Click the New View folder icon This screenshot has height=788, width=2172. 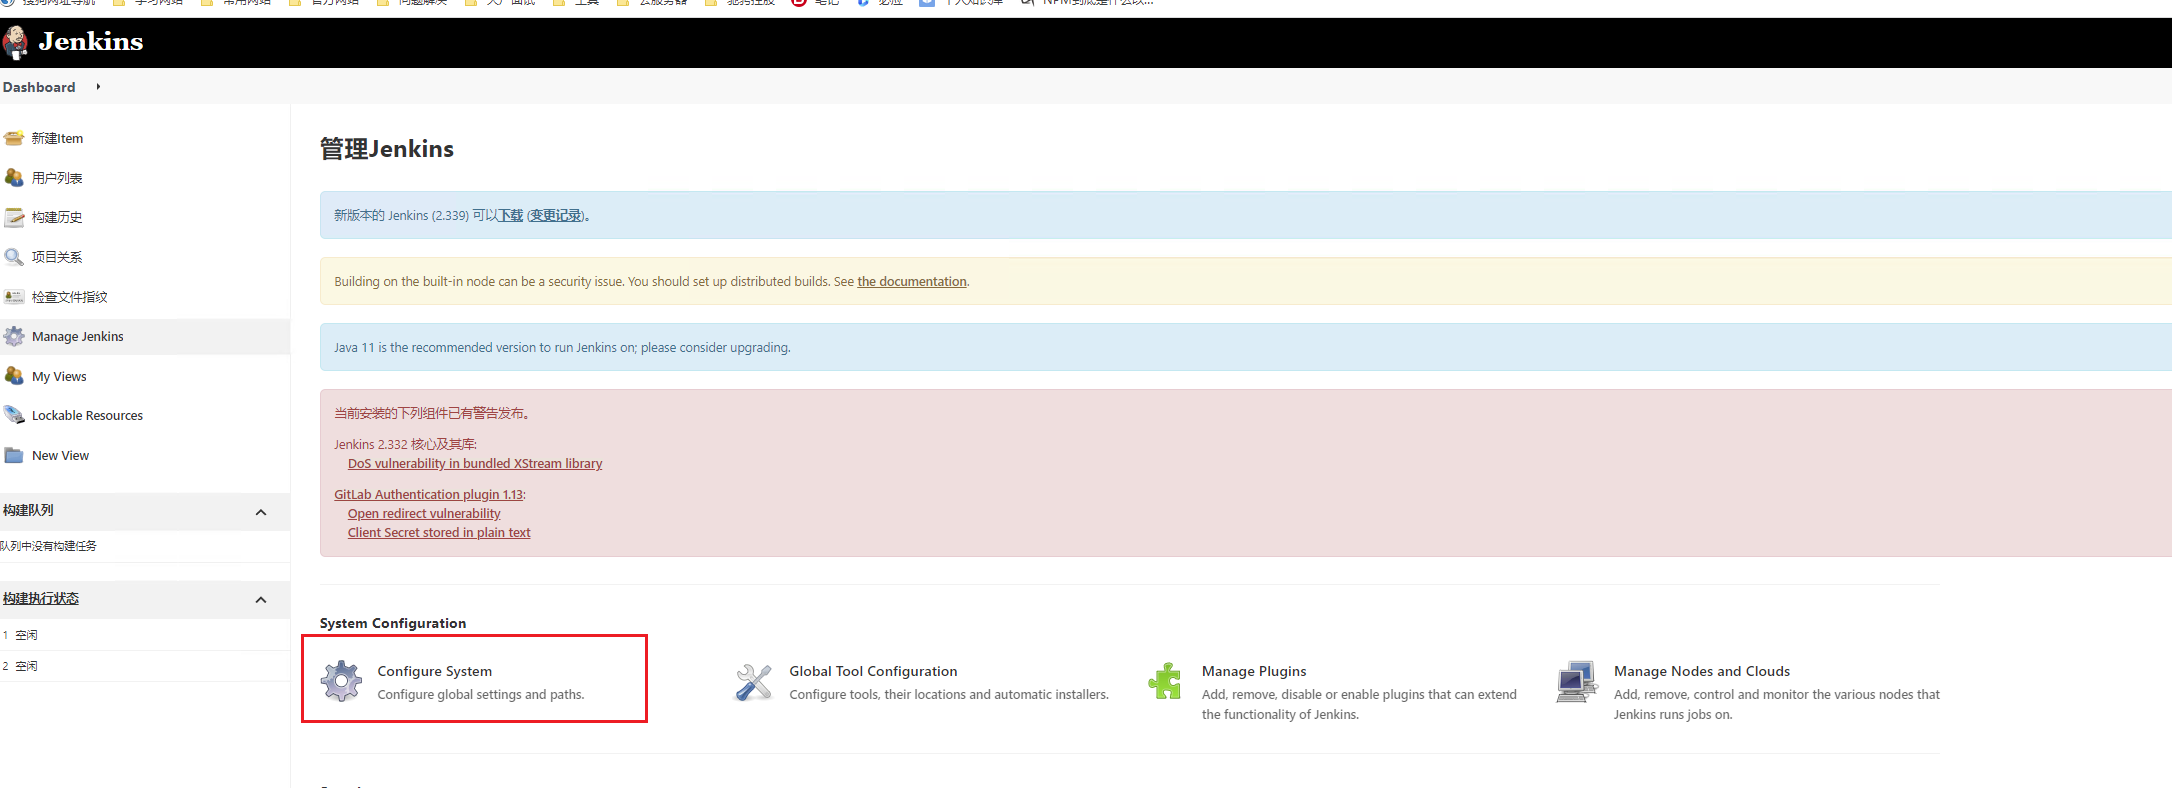click(14, 455)
